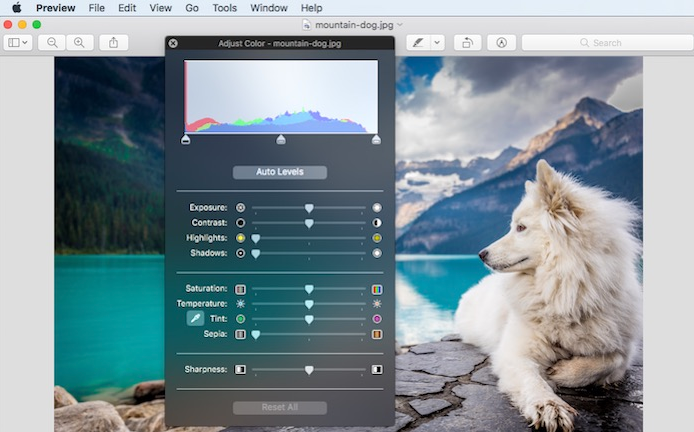This screenshot has width=694, height=432.
Task: Click the sharpen (more sharpness) icon
Action: click(377, 370)
